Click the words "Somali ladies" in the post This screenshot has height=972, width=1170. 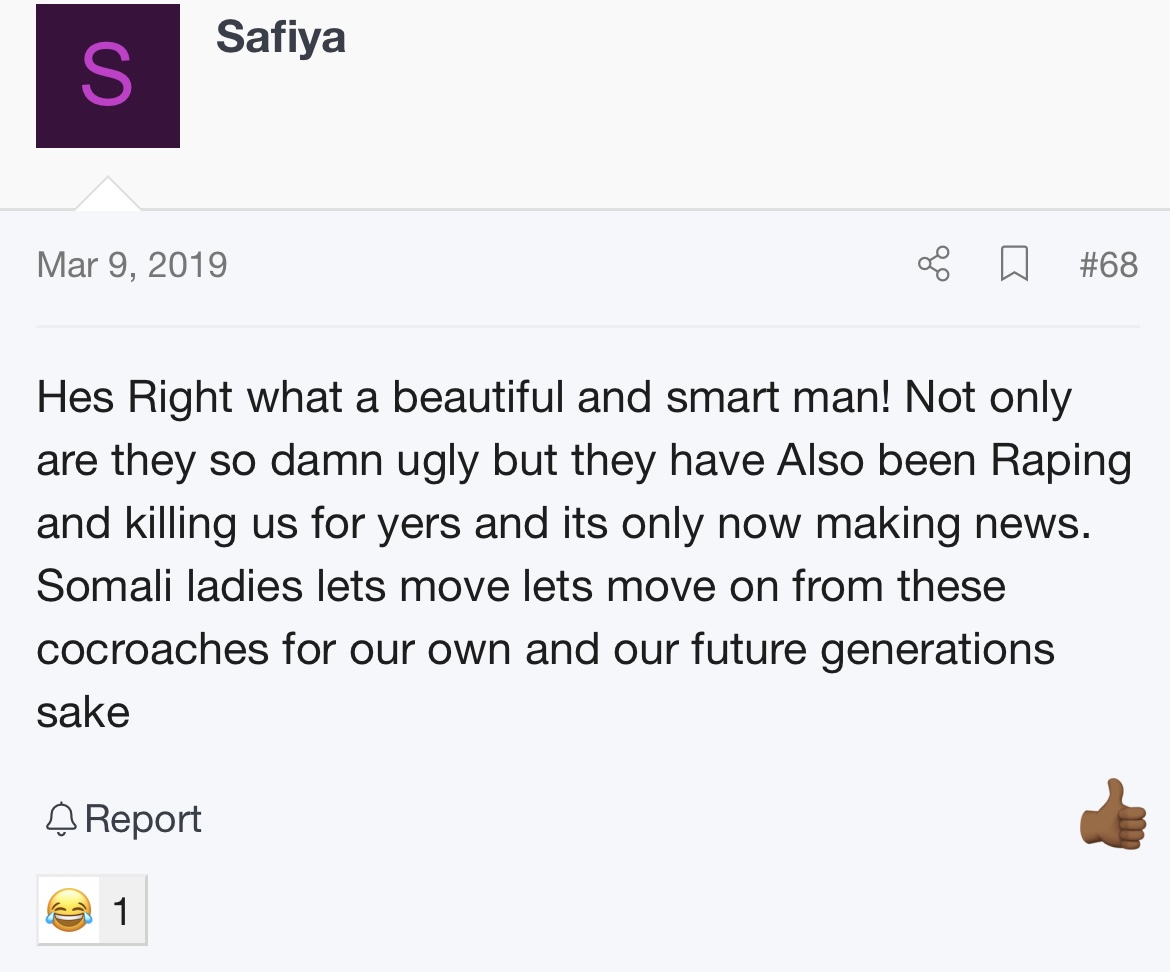coord(169,586)
